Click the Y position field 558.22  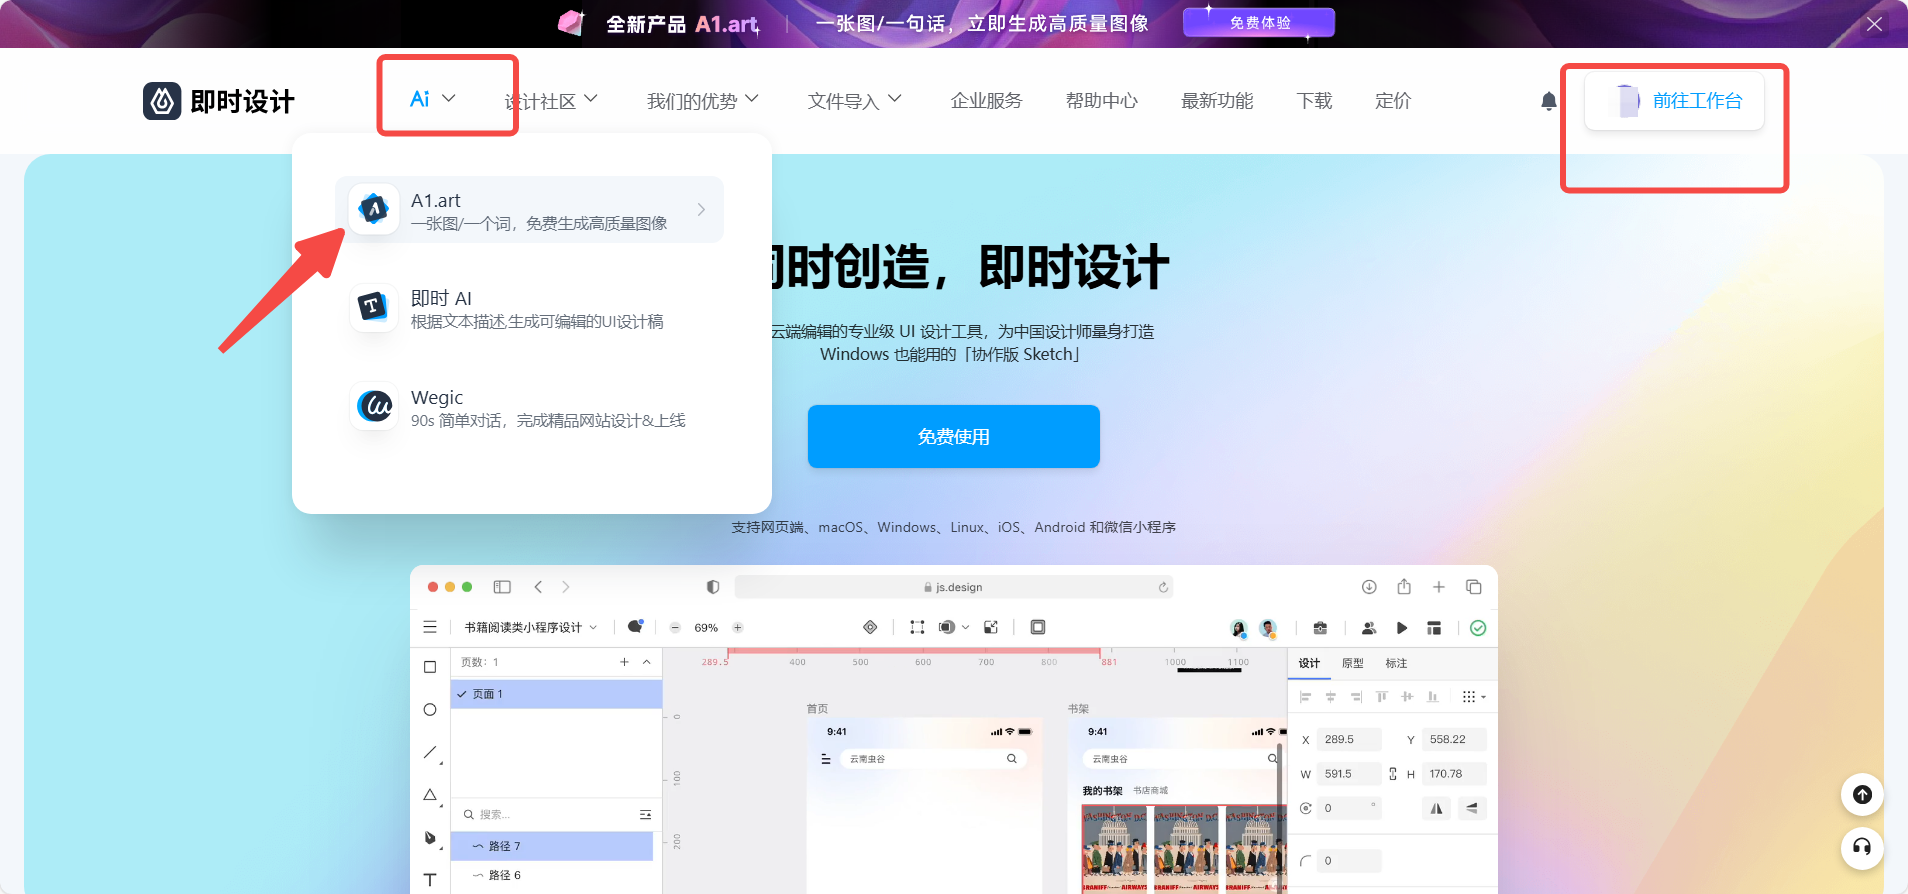click(1454, 740)
